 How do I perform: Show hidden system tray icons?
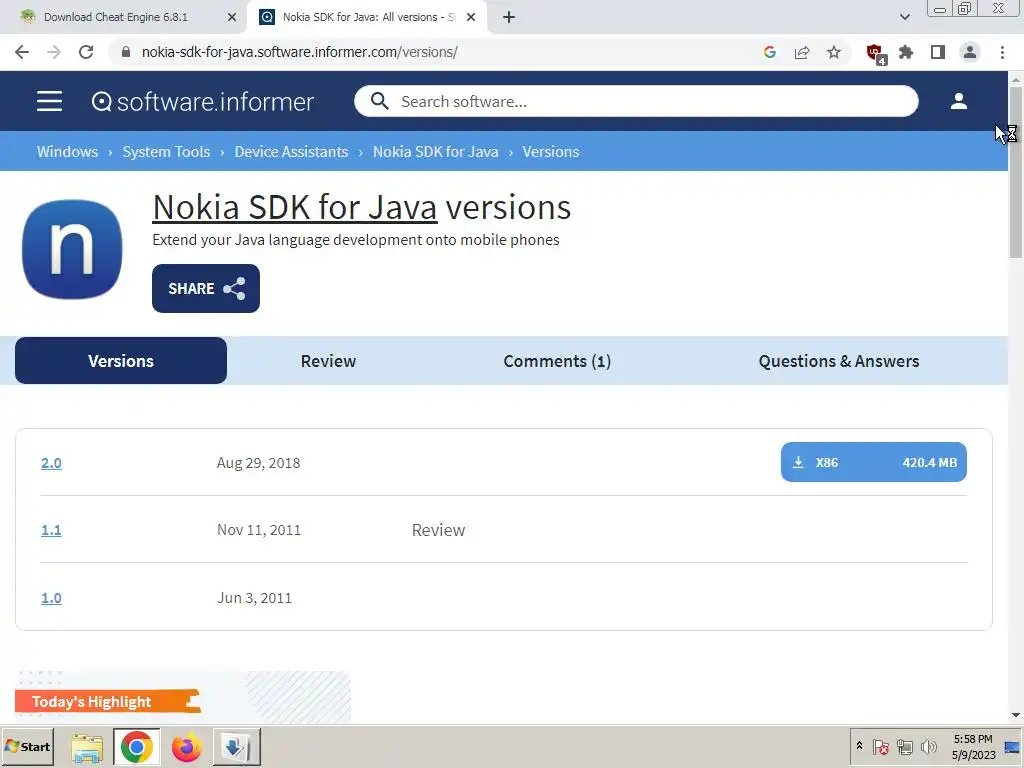point(859,746)
